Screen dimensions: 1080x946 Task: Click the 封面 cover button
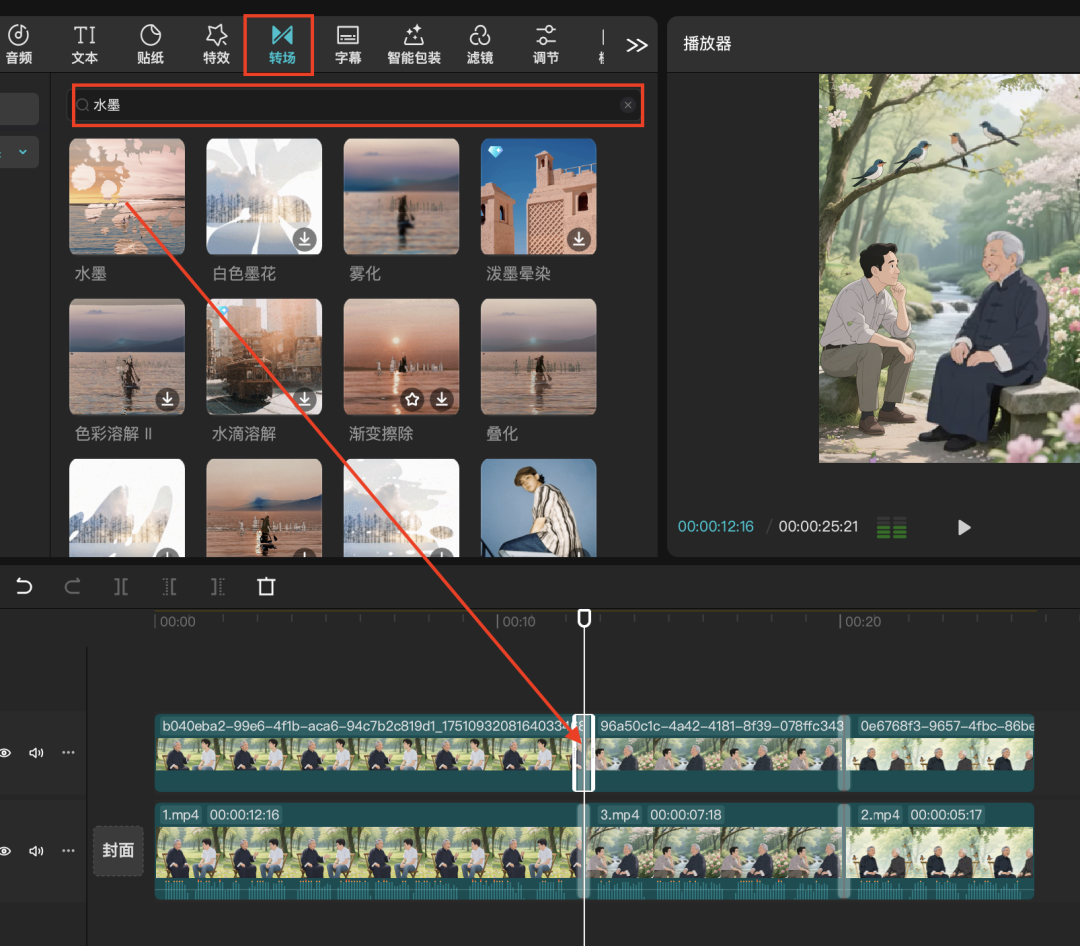(x=118, y=851)
